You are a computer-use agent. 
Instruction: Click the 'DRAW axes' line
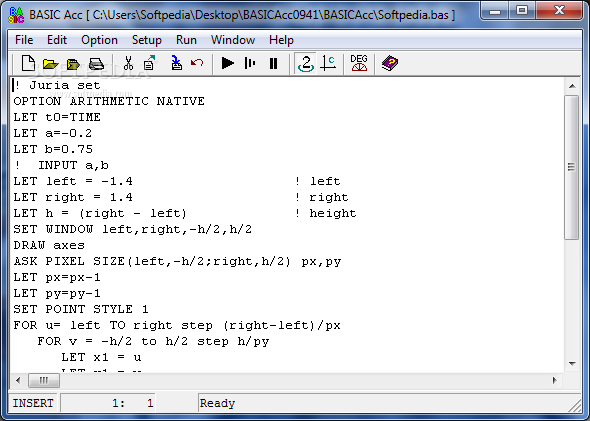coord(49,245)
